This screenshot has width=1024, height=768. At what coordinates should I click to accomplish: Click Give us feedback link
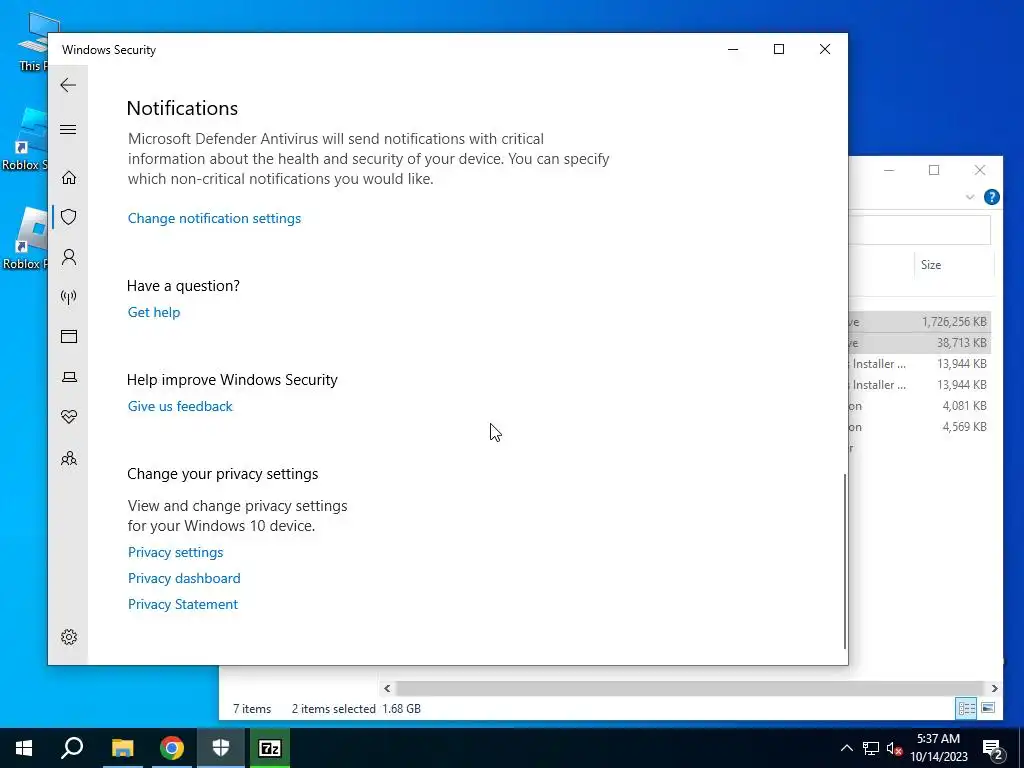[x=180, y=406]
